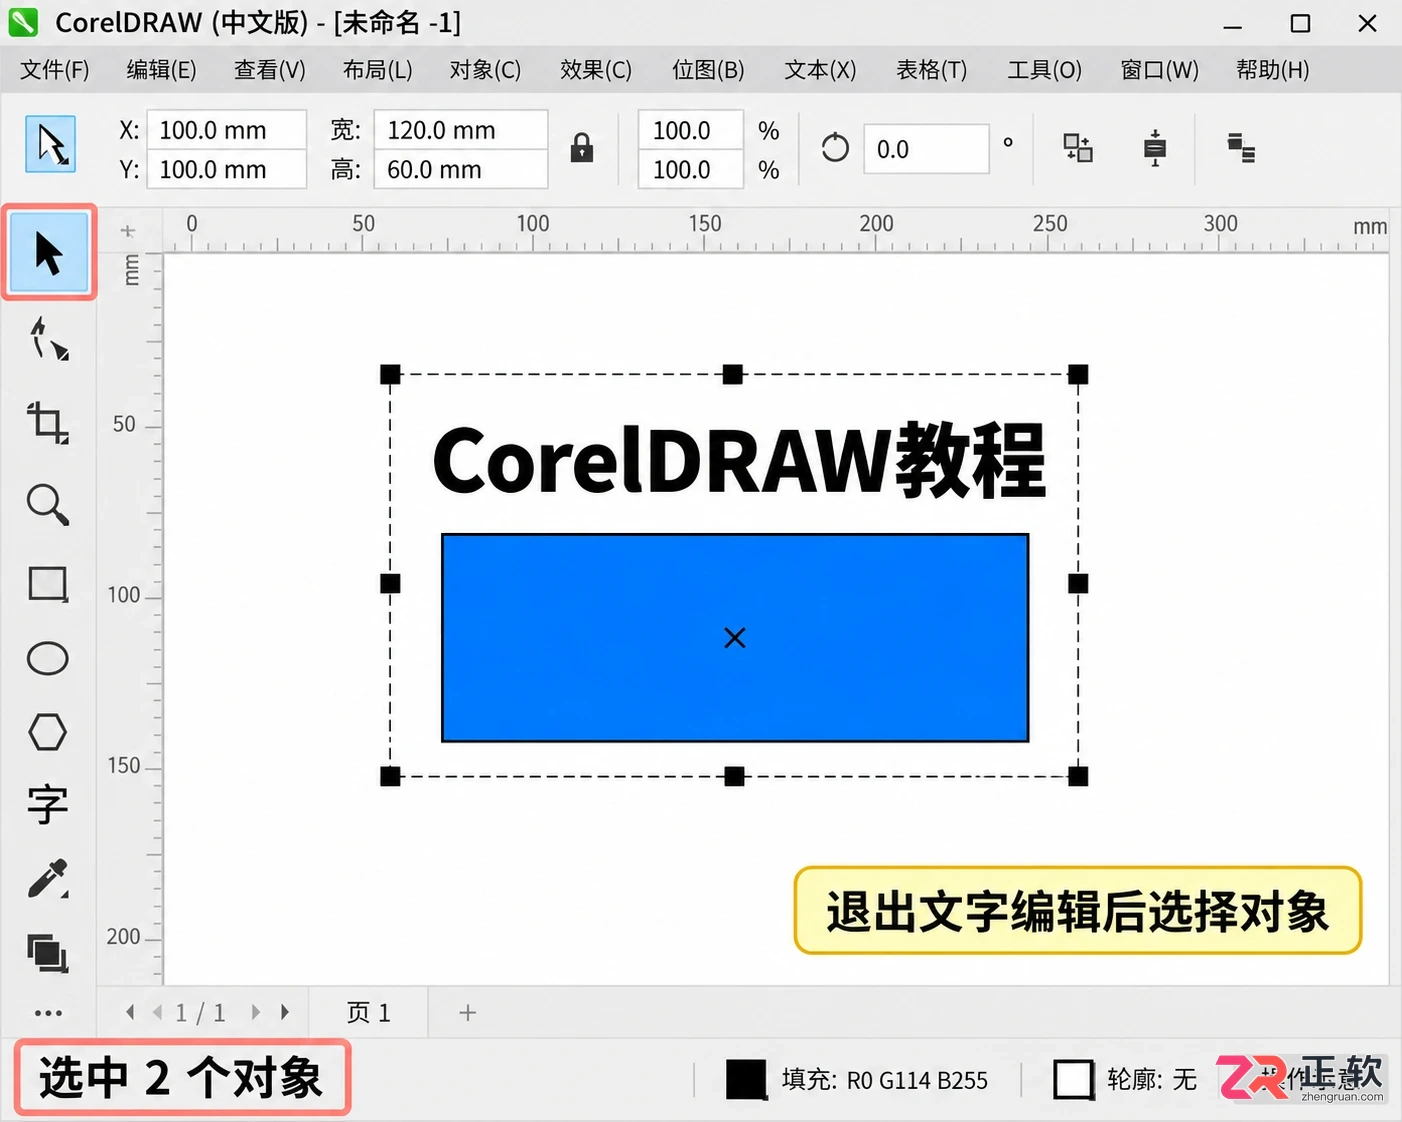Click the center alignment icon in the property bar
1402x1122 pixels.
click(1155, 148)
